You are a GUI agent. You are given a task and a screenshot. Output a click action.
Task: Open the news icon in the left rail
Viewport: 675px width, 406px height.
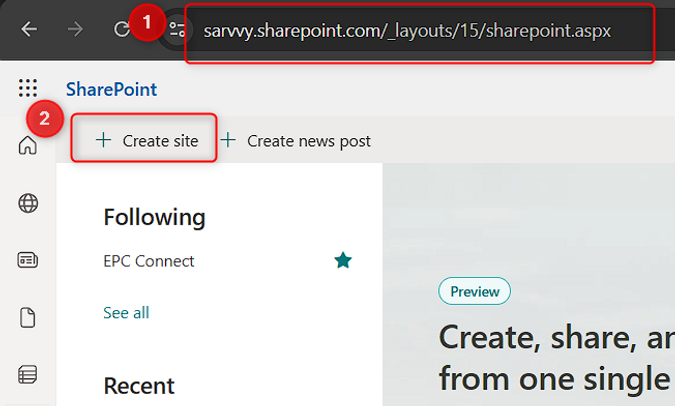pyautogui.click(x=28, y=260)
